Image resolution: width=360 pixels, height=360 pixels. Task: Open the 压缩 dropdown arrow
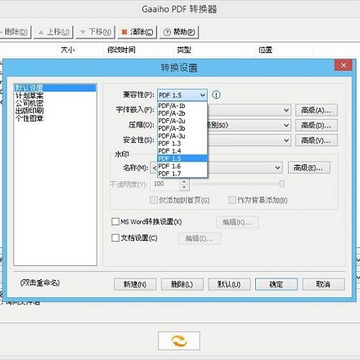[x=287, y=125]
